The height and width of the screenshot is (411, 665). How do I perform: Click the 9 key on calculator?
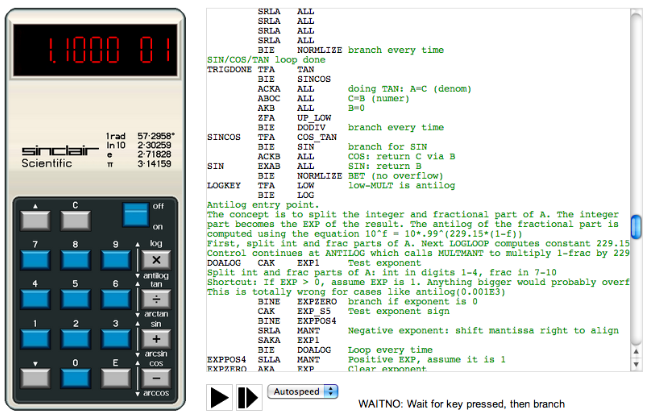click(115, 260)
